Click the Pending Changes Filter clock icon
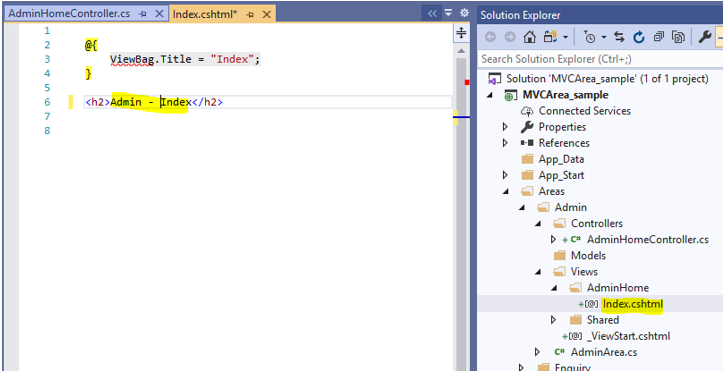Viewport: 724px width, 378px height. [x=590, y=37]
